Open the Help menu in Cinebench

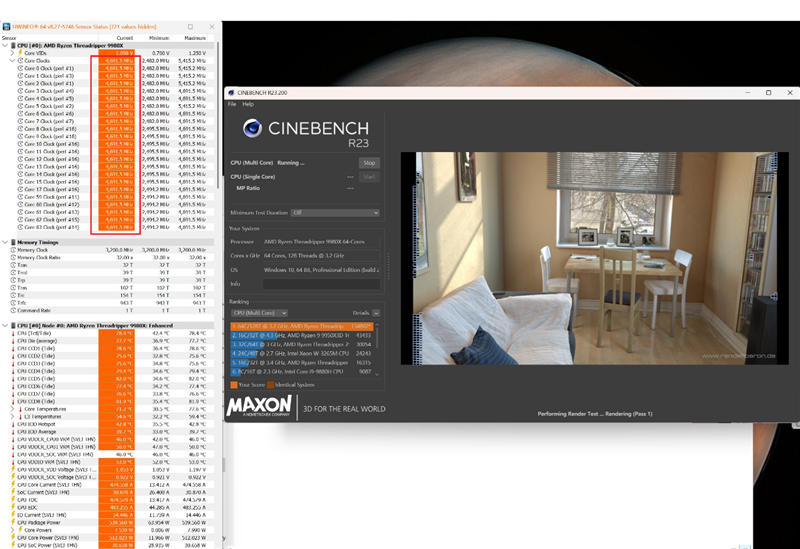tap(248, 104)
